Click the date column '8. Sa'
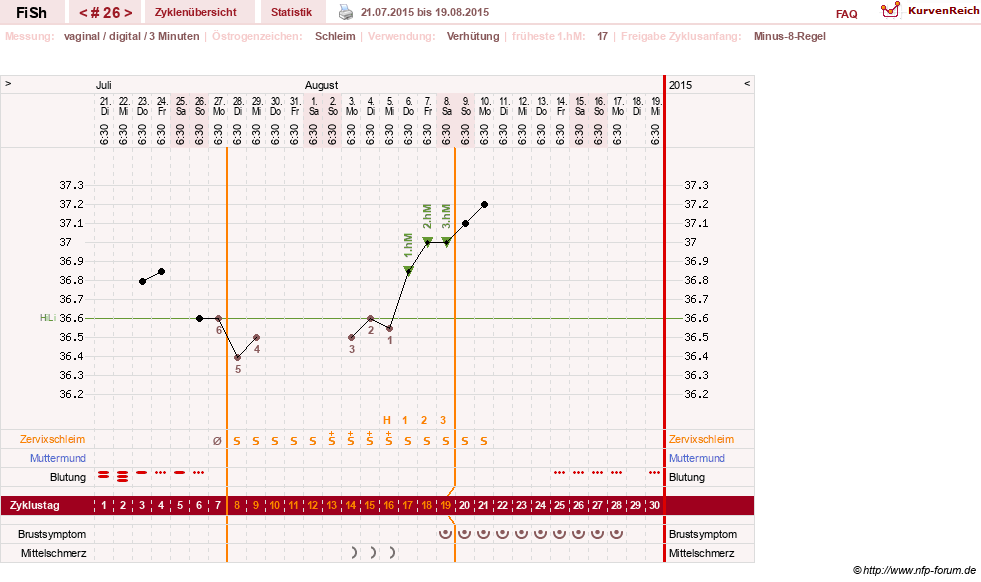The image size is (981, 582). (x=446, y=106)
